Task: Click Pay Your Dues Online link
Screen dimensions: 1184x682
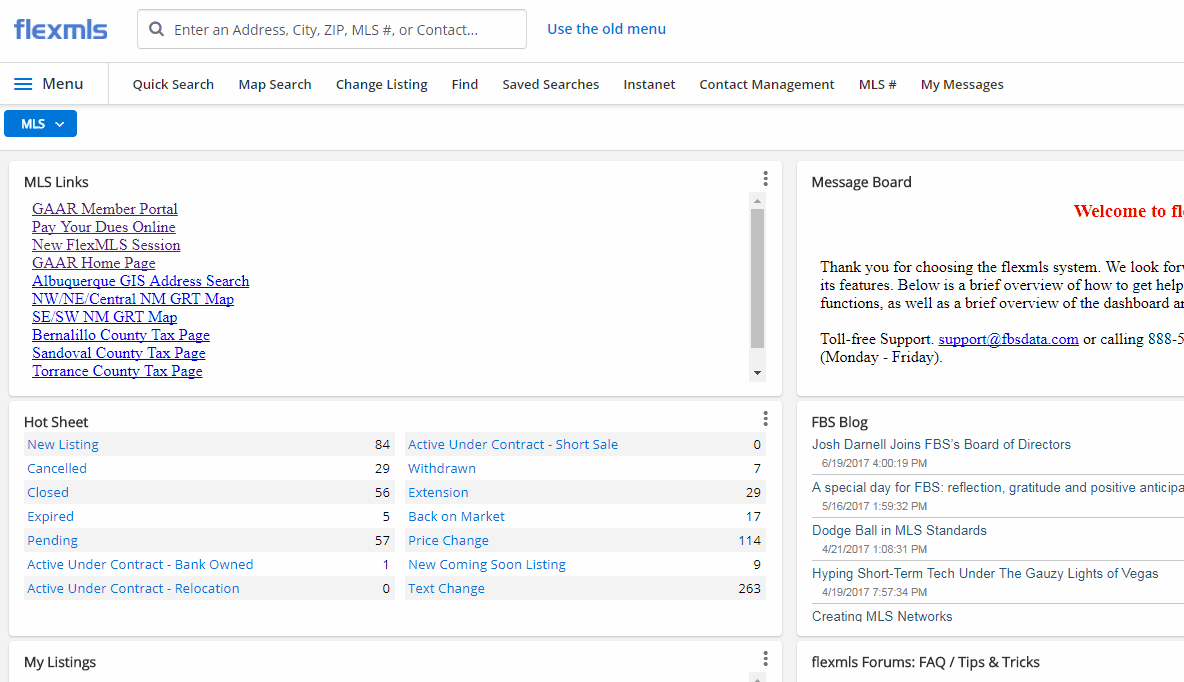Action: [x=103, y=227]
